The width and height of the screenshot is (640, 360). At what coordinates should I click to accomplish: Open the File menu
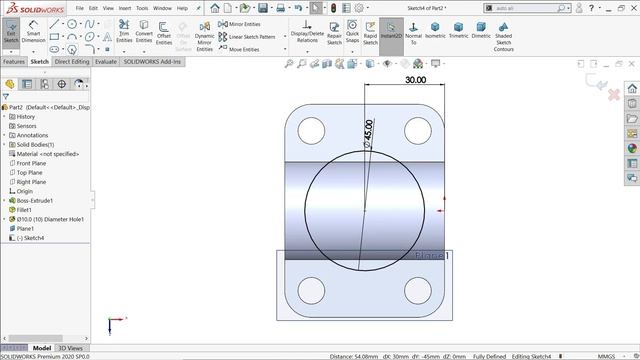80,8
